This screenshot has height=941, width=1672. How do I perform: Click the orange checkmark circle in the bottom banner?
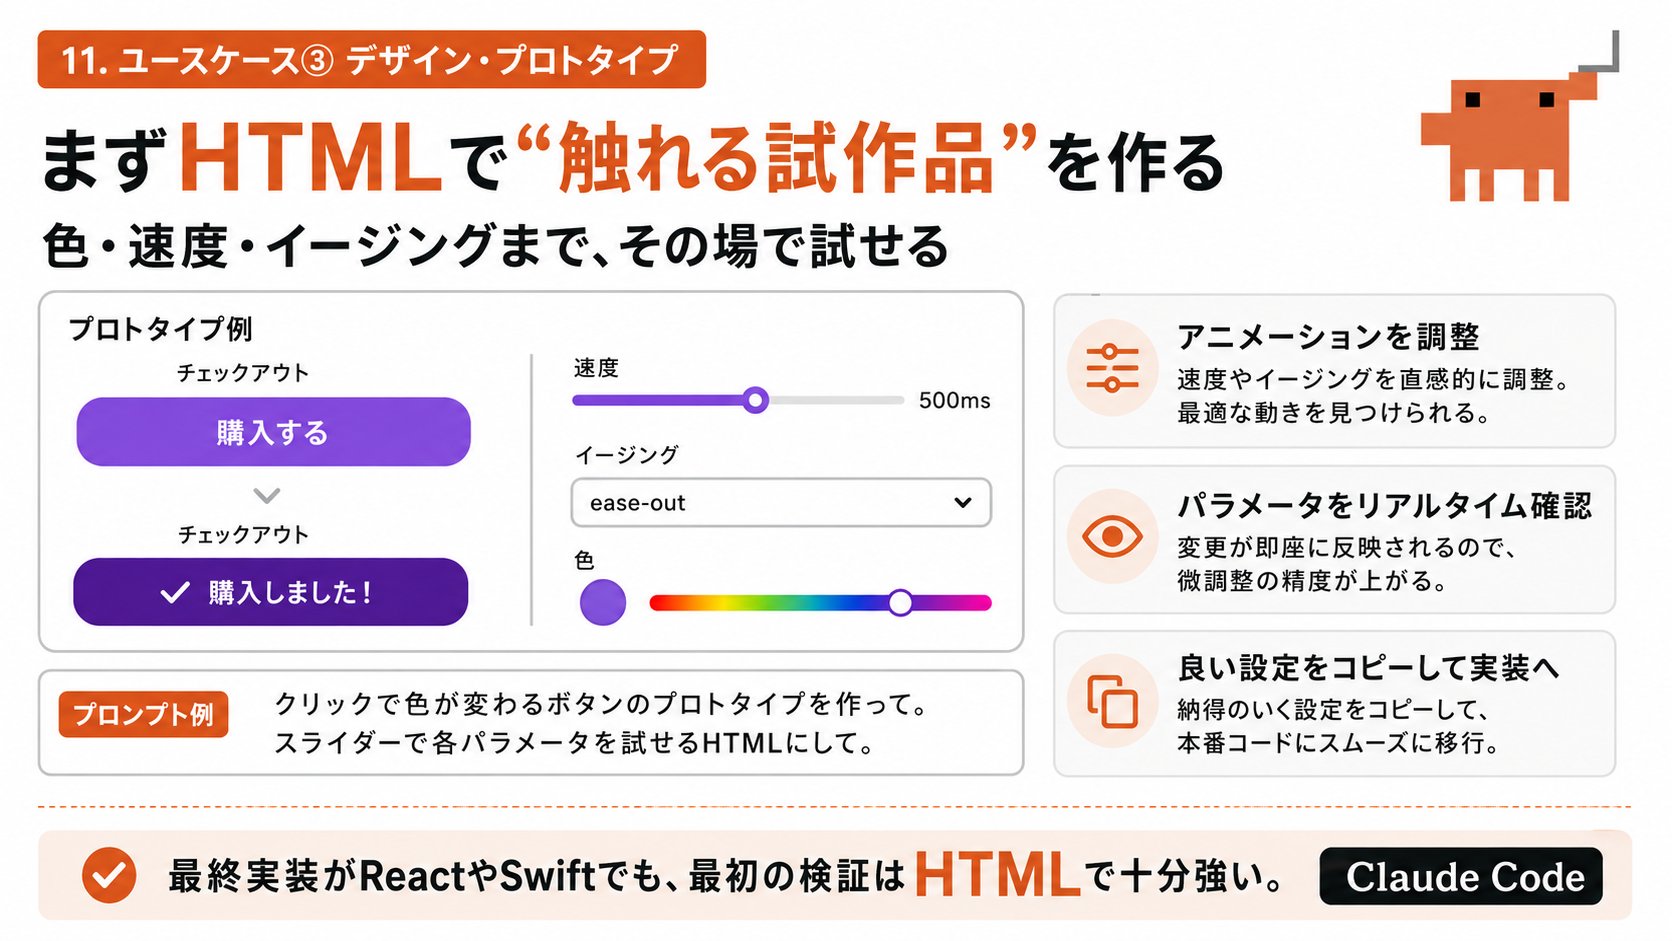pyautogui.click(x=109, y=875)
